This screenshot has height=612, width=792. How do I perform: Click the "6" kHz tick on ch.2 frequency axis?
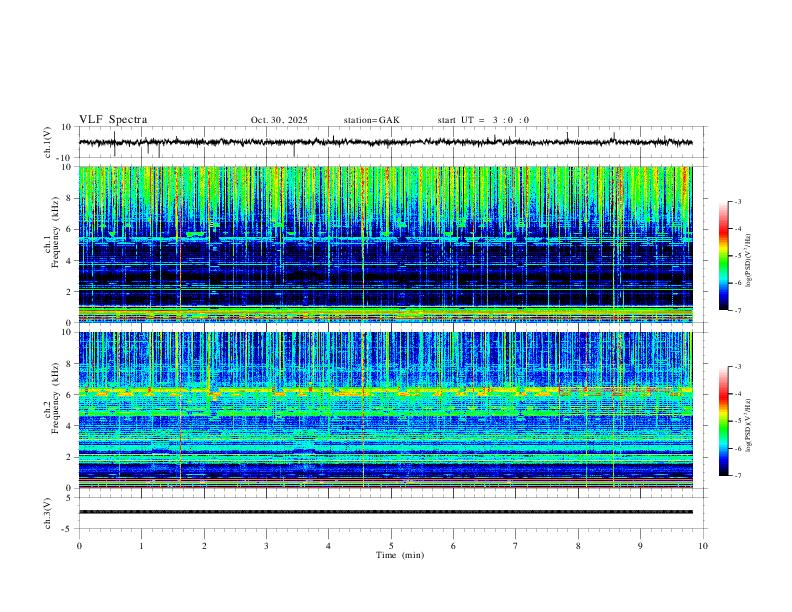click(x=69, y=394)
